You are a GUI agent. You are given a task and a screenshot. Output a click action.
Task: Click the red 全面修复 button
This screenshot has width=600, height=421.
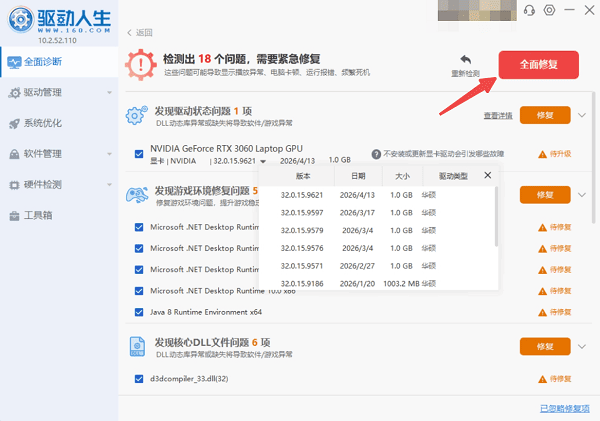pos(538,65)
